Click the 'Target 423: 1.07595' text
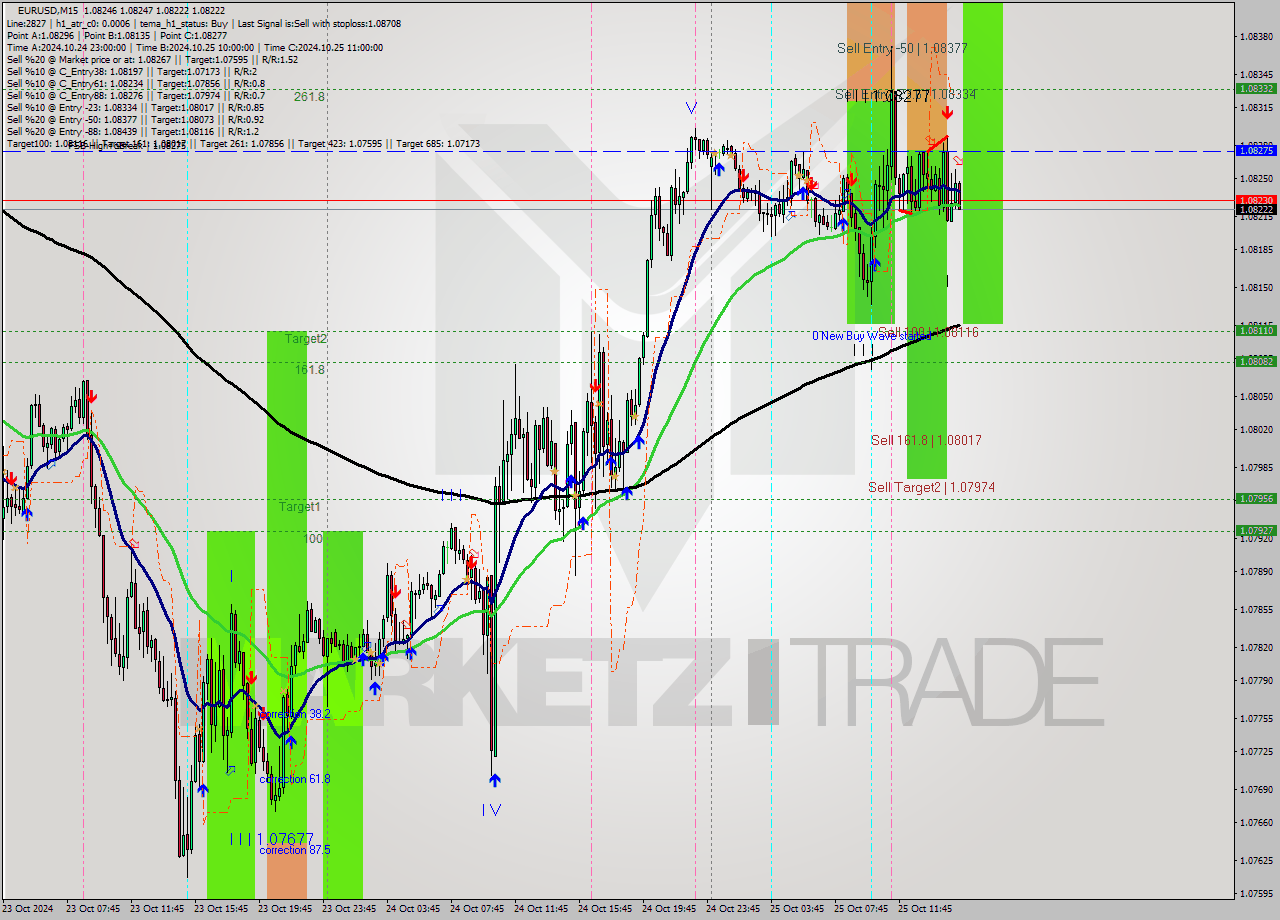This screenshot has width=1280, height=920. tap(344, 144)
